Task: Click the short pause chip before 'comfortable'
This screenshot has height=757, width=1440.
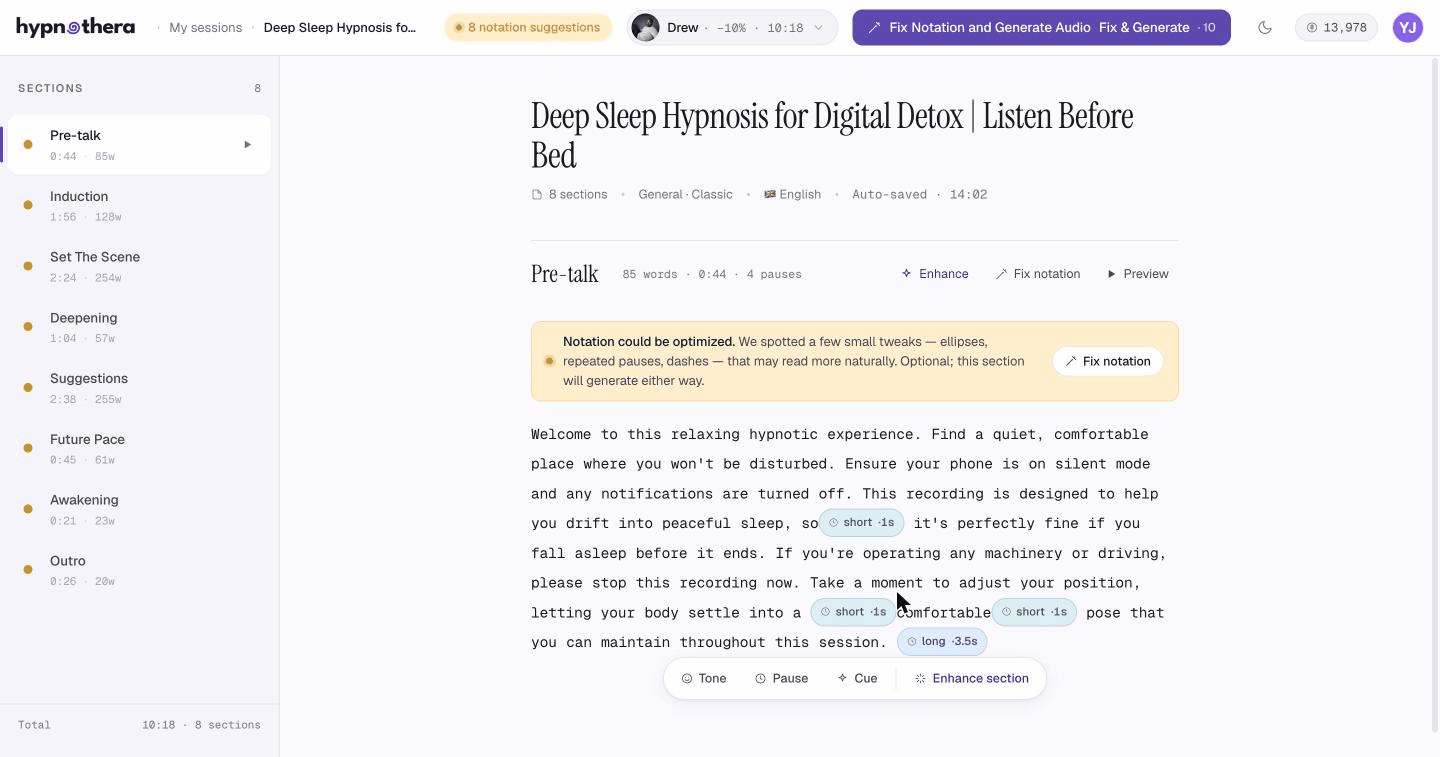Action: [853, 612]
